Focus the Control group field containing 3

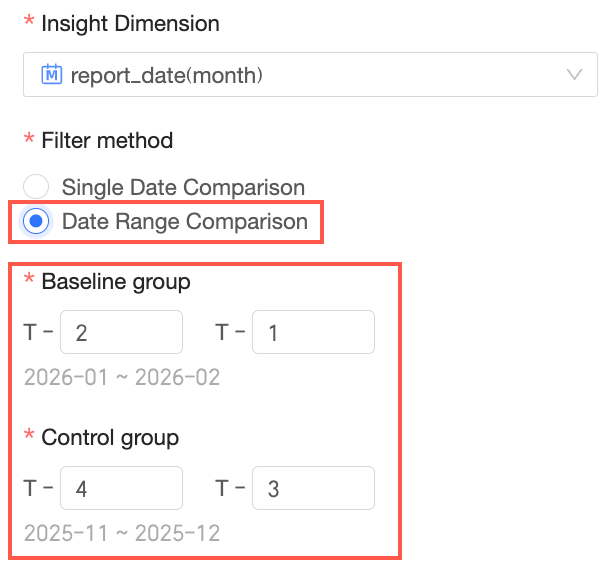point(313,488)
